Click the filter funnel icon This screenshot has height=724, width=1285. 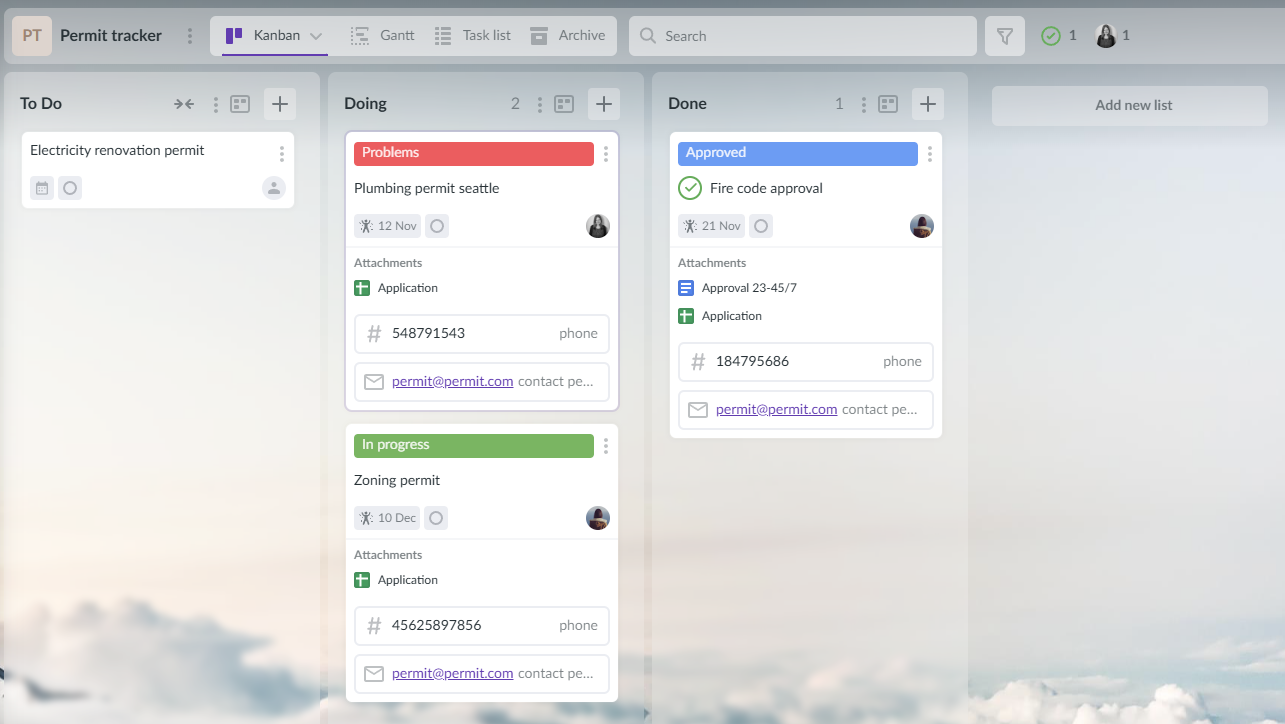pyautogui.click(x=1005, y=36)
